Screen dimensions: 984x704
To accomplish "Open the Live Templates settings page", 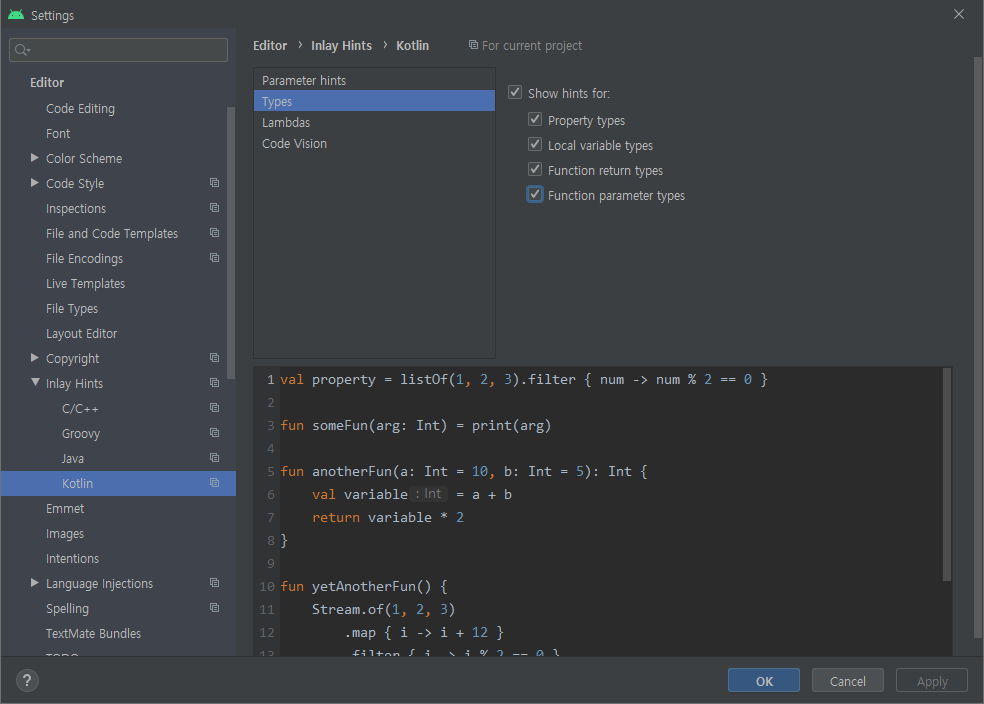I will click(x=85, y=284).
